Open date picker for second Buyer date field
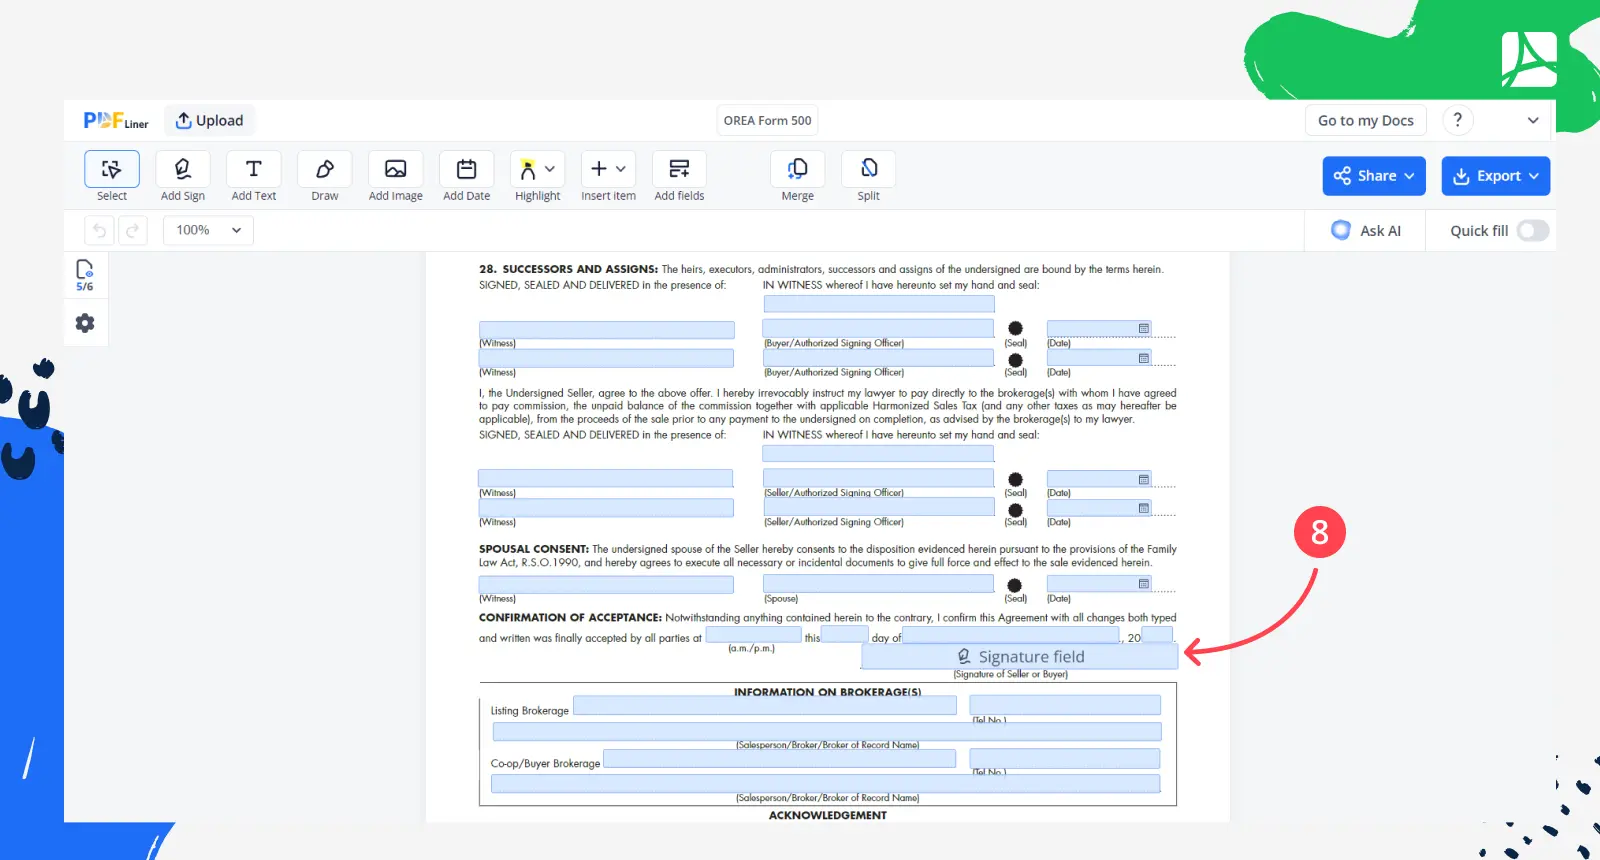 point(1144,358)
